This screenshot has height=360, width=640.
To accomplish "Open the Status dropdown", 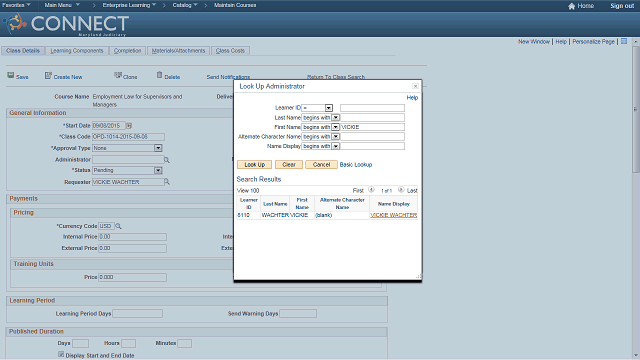I will pos(158,170).
